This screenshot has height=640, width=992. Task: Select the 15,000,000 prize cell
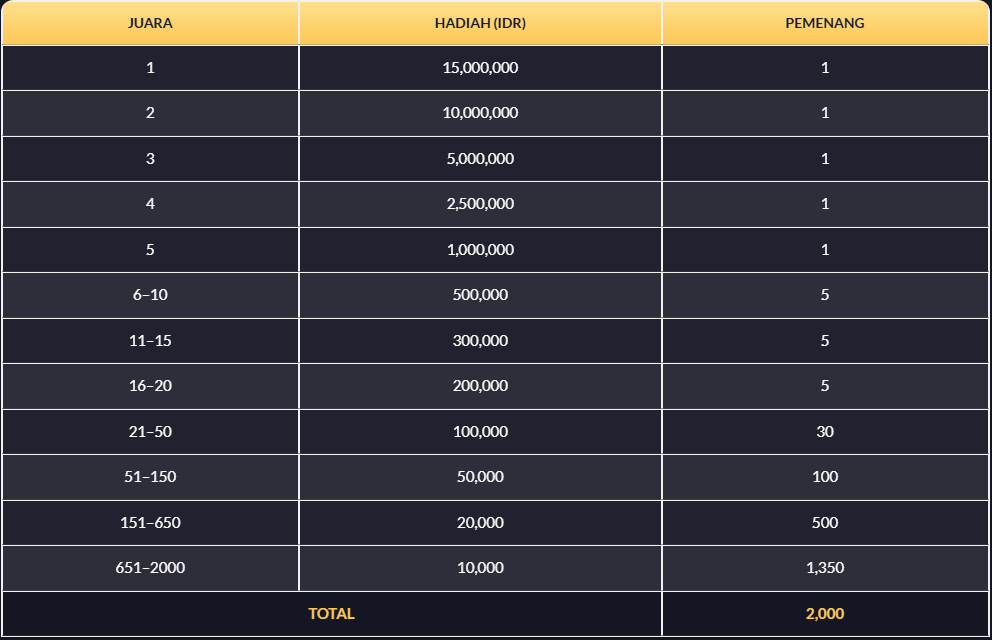click(x=480, y=68)
